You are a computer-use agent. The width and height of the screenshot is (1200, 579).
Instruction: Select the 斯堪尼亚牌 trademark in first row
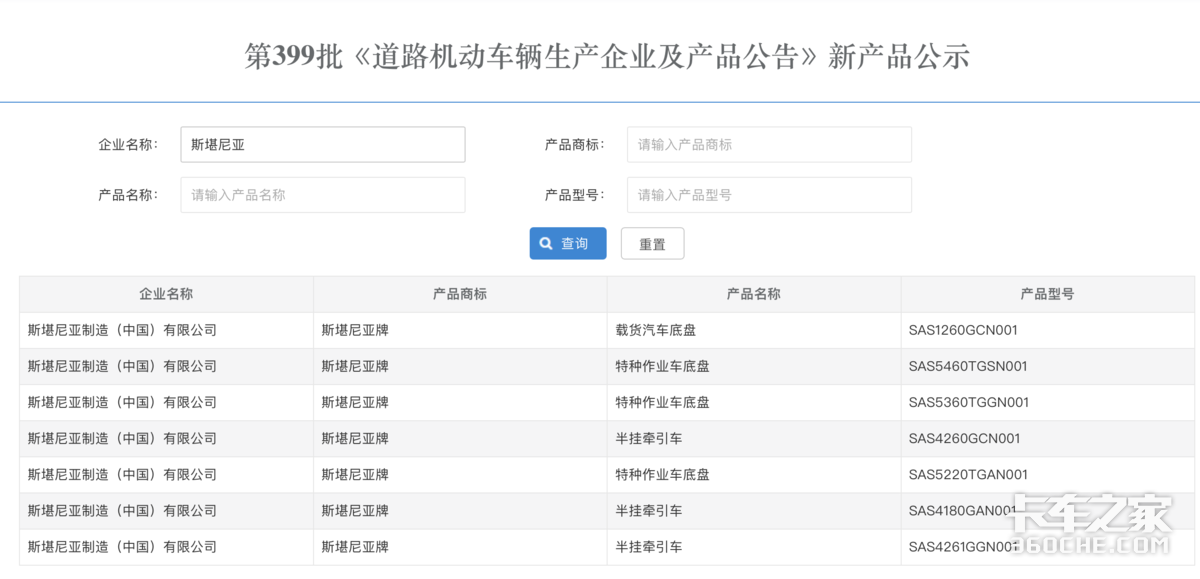tap(355, 330)
